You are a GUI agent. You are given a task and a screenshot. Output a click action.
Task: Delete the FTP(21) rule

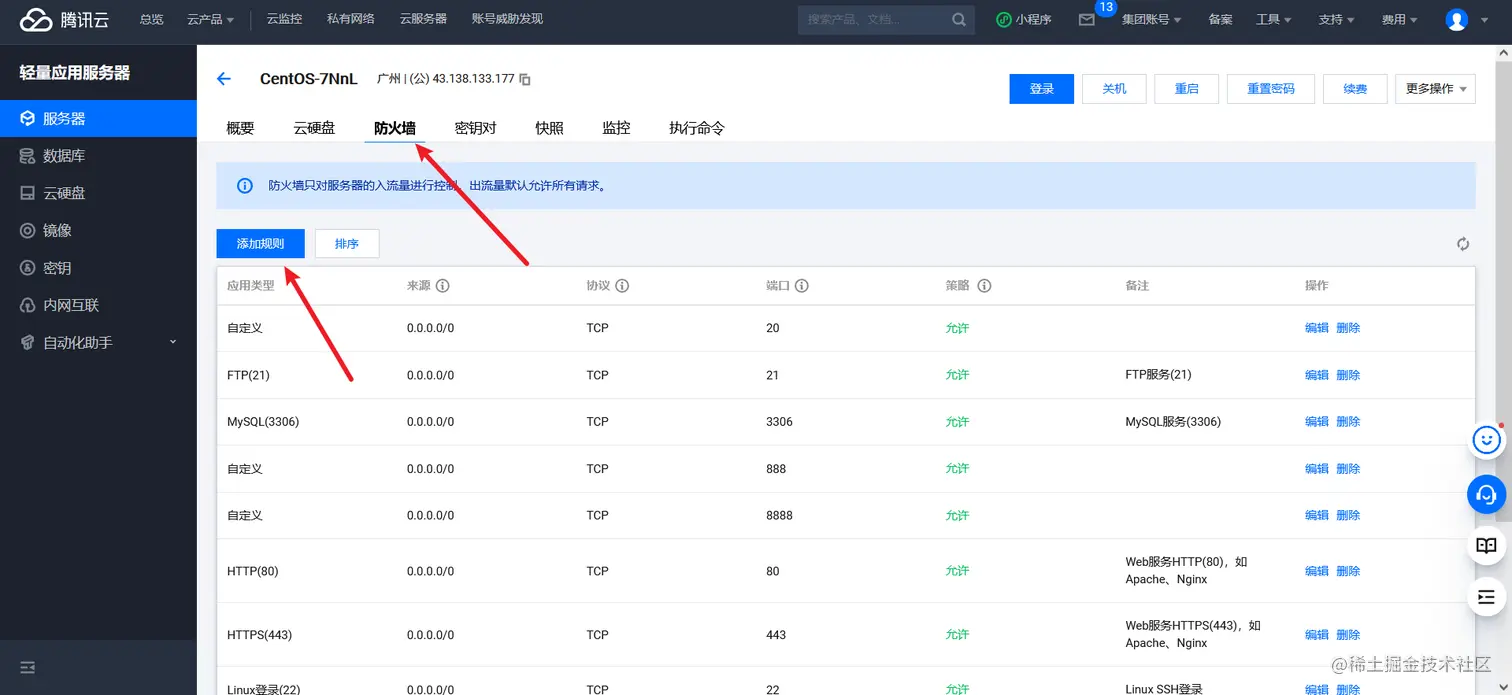coord(1348,375)
